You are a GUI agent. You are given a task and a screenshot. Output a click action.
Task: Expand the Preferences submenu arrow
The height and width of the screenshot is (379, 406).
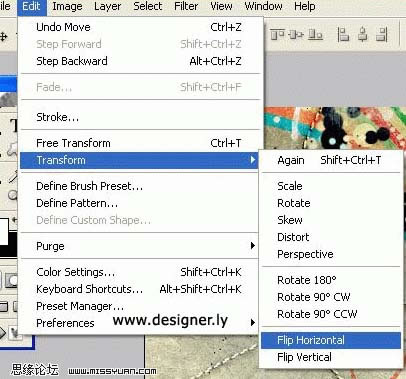[x=253, y=323]
